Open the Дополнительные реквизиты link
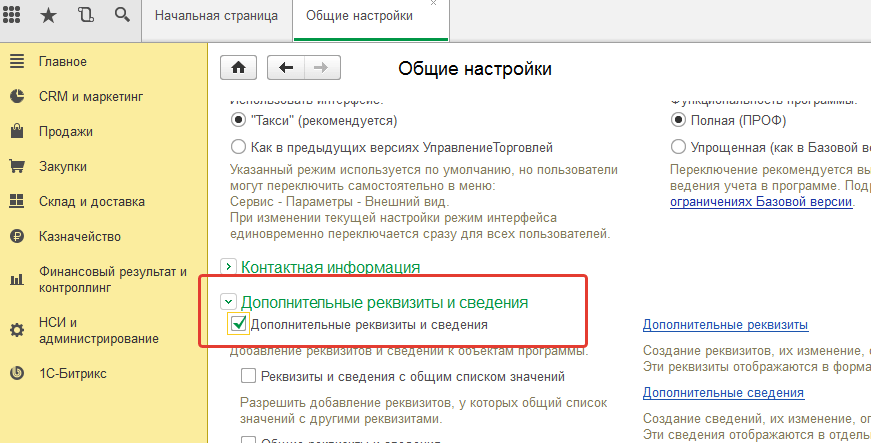Image resolution: width=871 pixels, height=443 pixels. tap(725, 325)
